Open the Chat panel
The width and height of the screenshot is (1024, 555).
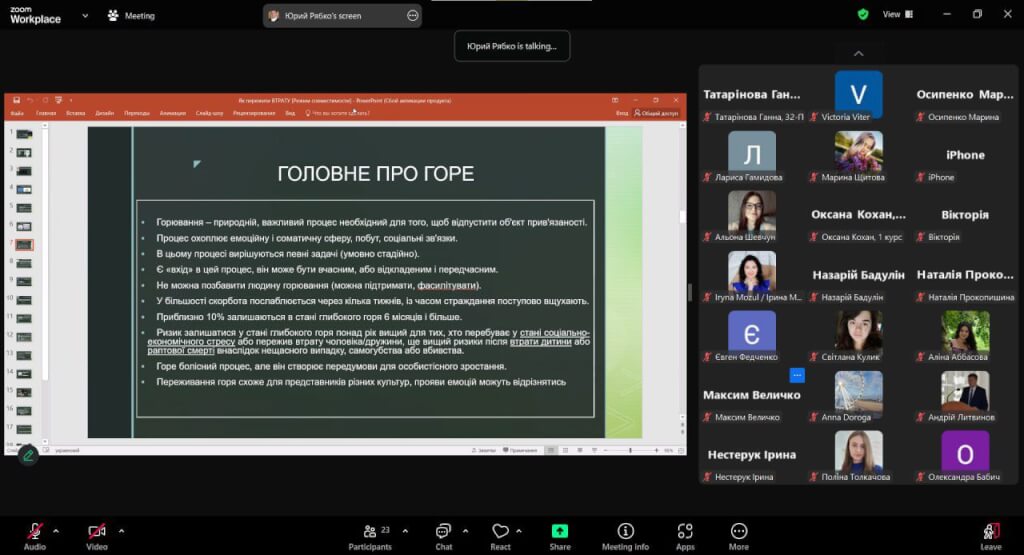[x=443, y=535]
